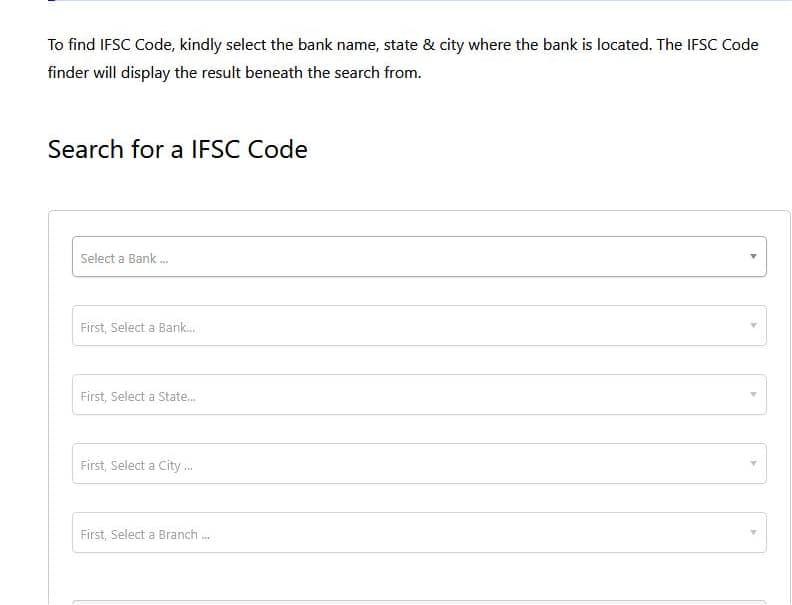Click the arrow on the Select a Bank field
Image resolution: width=792 pixels, height=605 pixels.
click(x=753, y=257)
